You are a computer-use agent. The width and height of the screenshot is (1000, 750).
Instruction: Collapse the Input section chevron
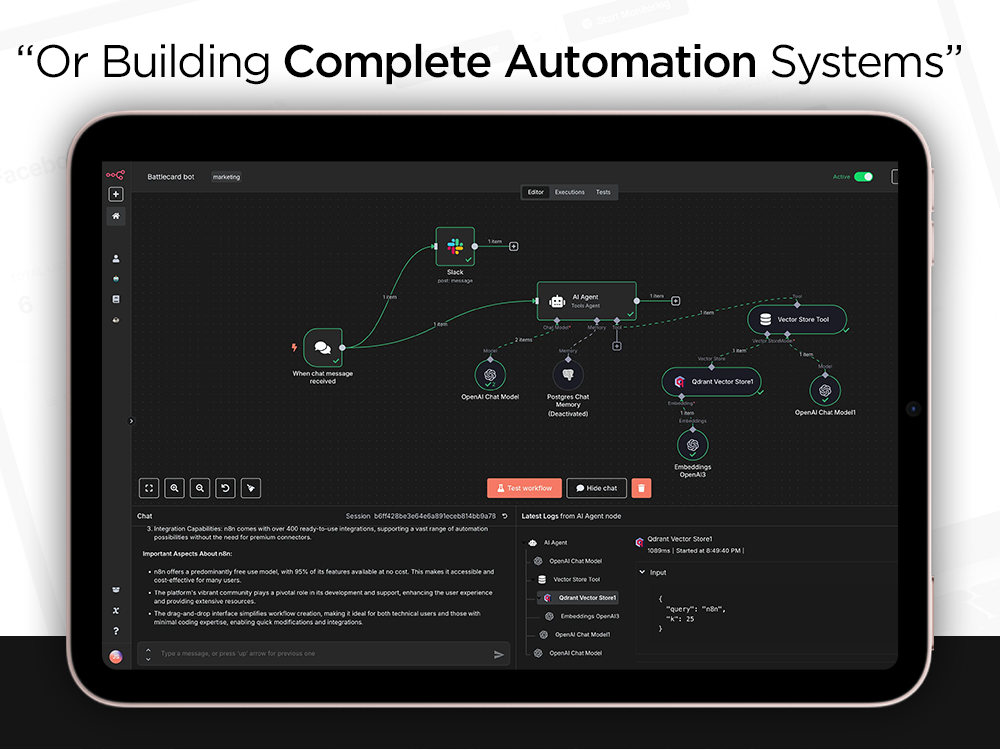tap(642, 572)
